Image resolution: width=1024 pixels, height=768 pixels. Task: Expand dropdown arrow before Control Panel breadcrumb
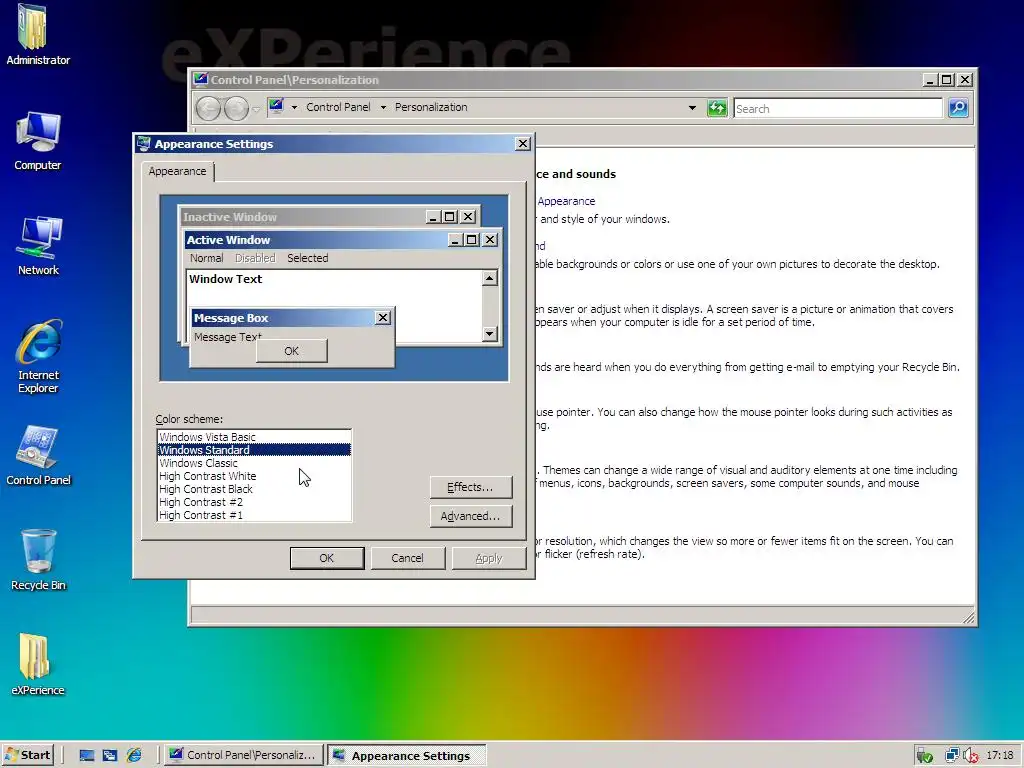pos(294,107)
